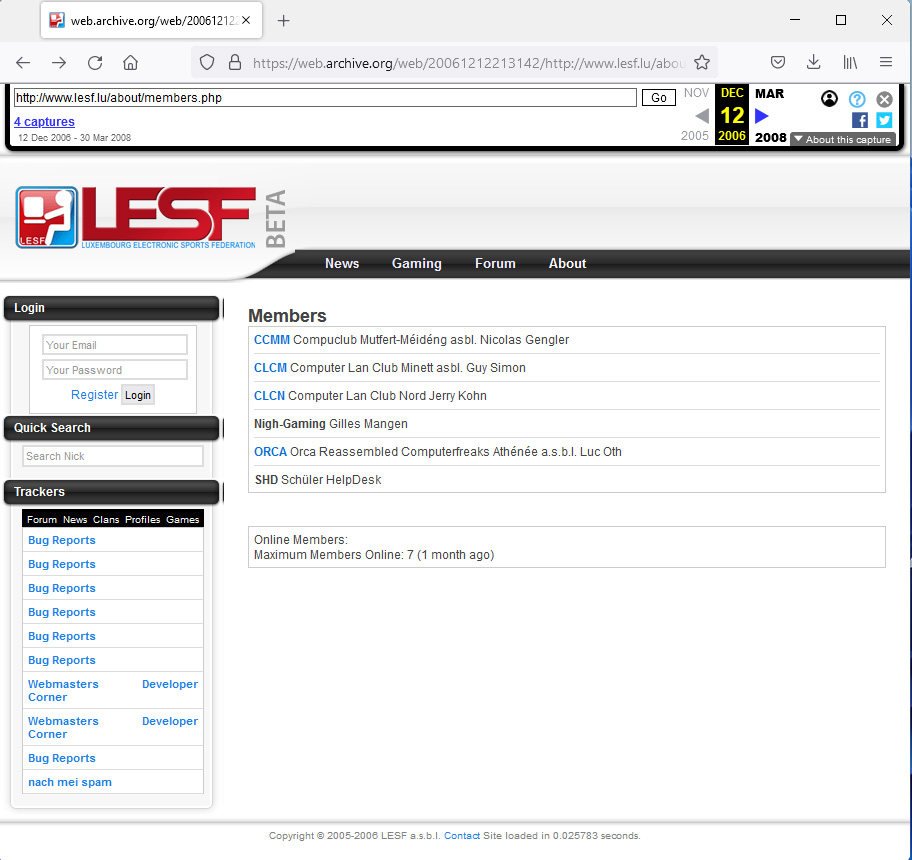Screen dimensions: 912x860
Task: Go to next capture with blue arrow
Action: point(761,116)
